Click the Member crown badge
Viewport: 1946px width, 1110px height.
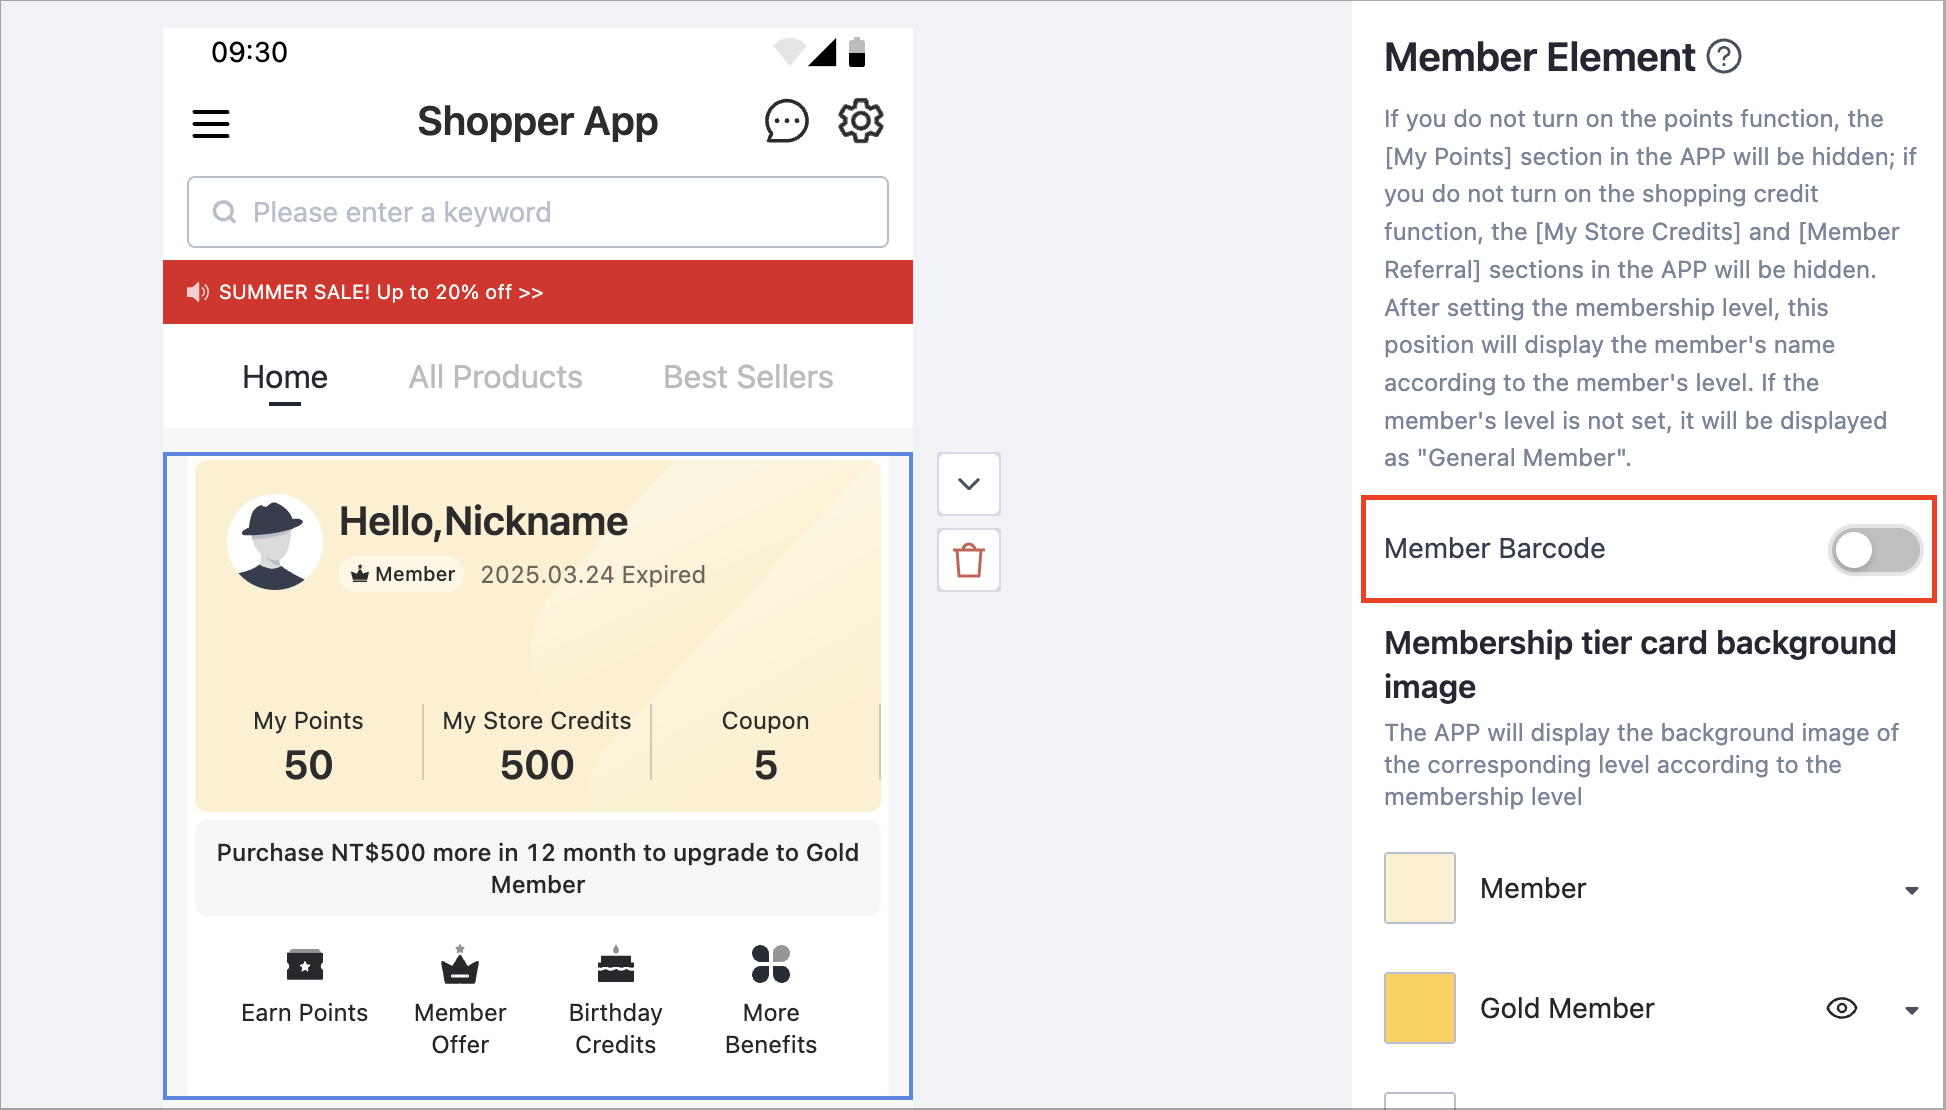point(402,574)
